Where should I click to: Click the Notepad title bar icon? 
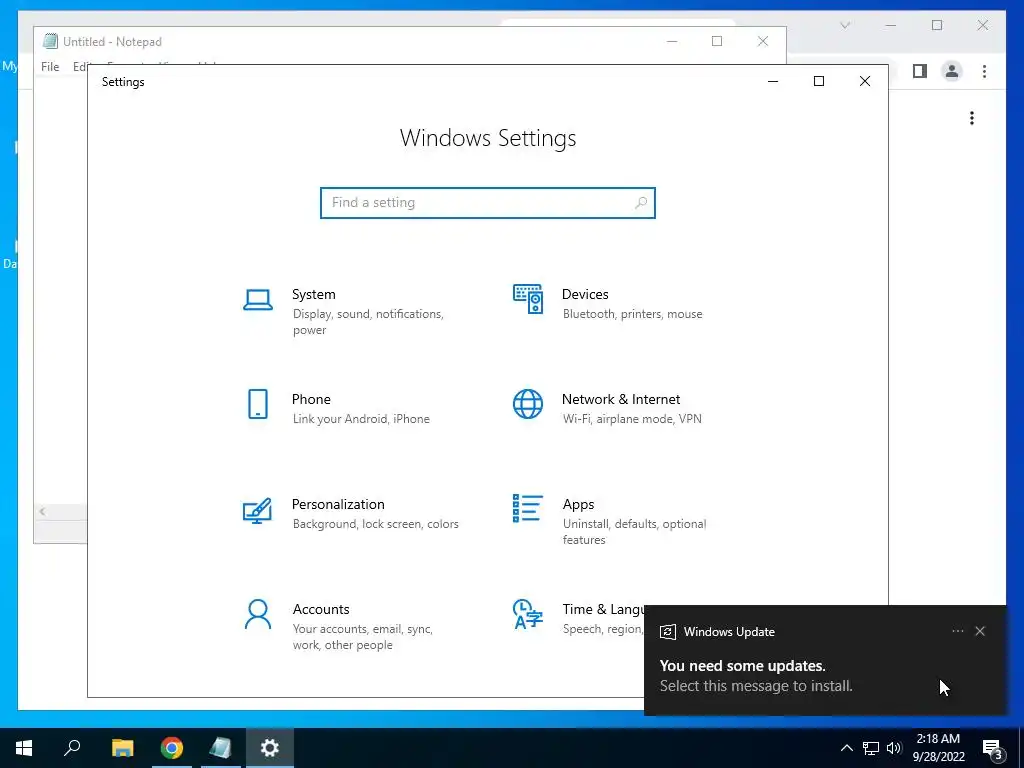[50, 41]
